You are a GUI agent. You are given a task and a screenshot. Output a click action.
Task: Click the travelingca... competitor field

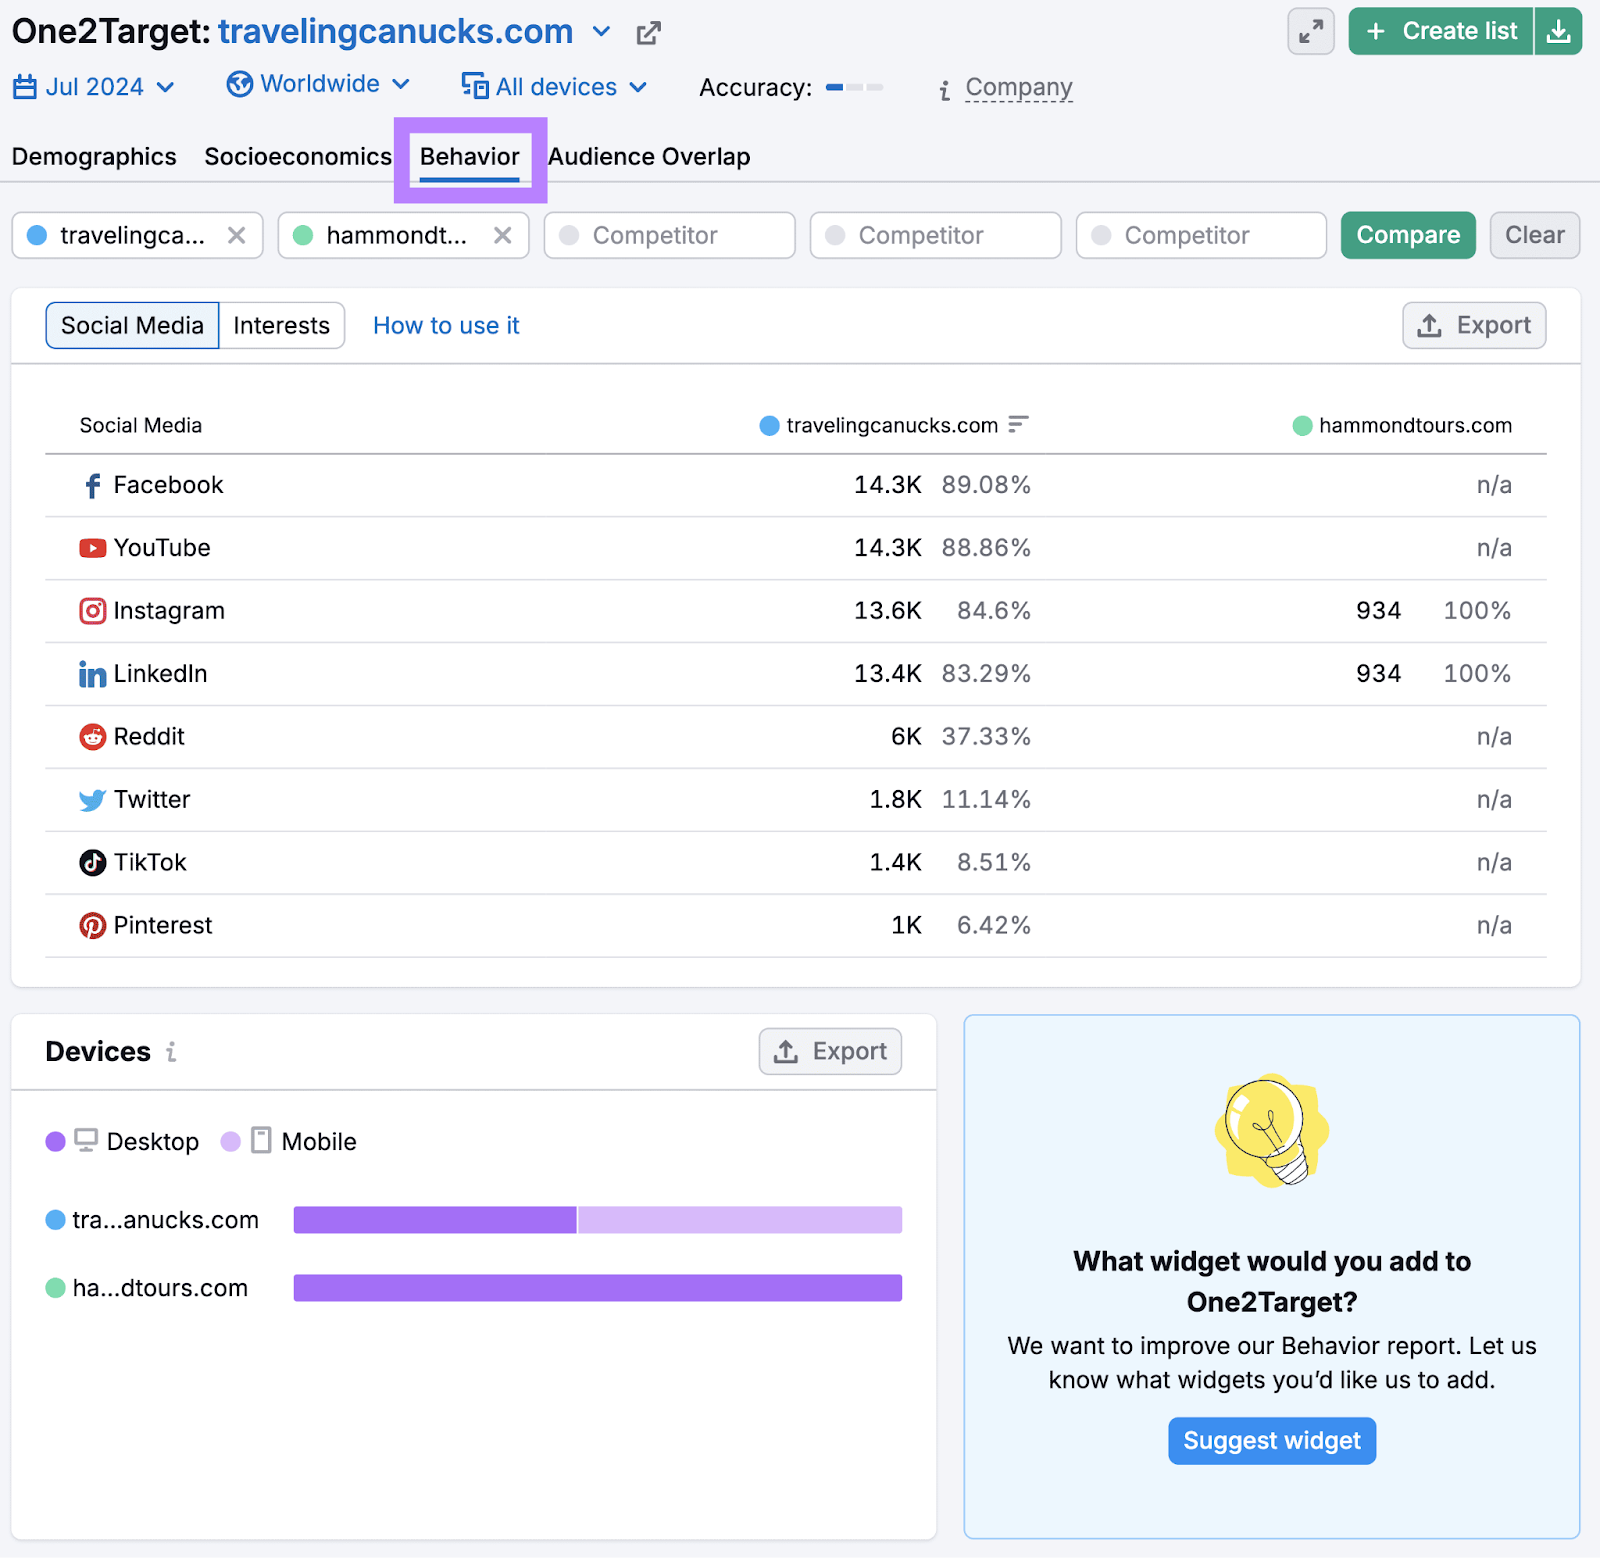pyautogui.click(x=138, y=235)
